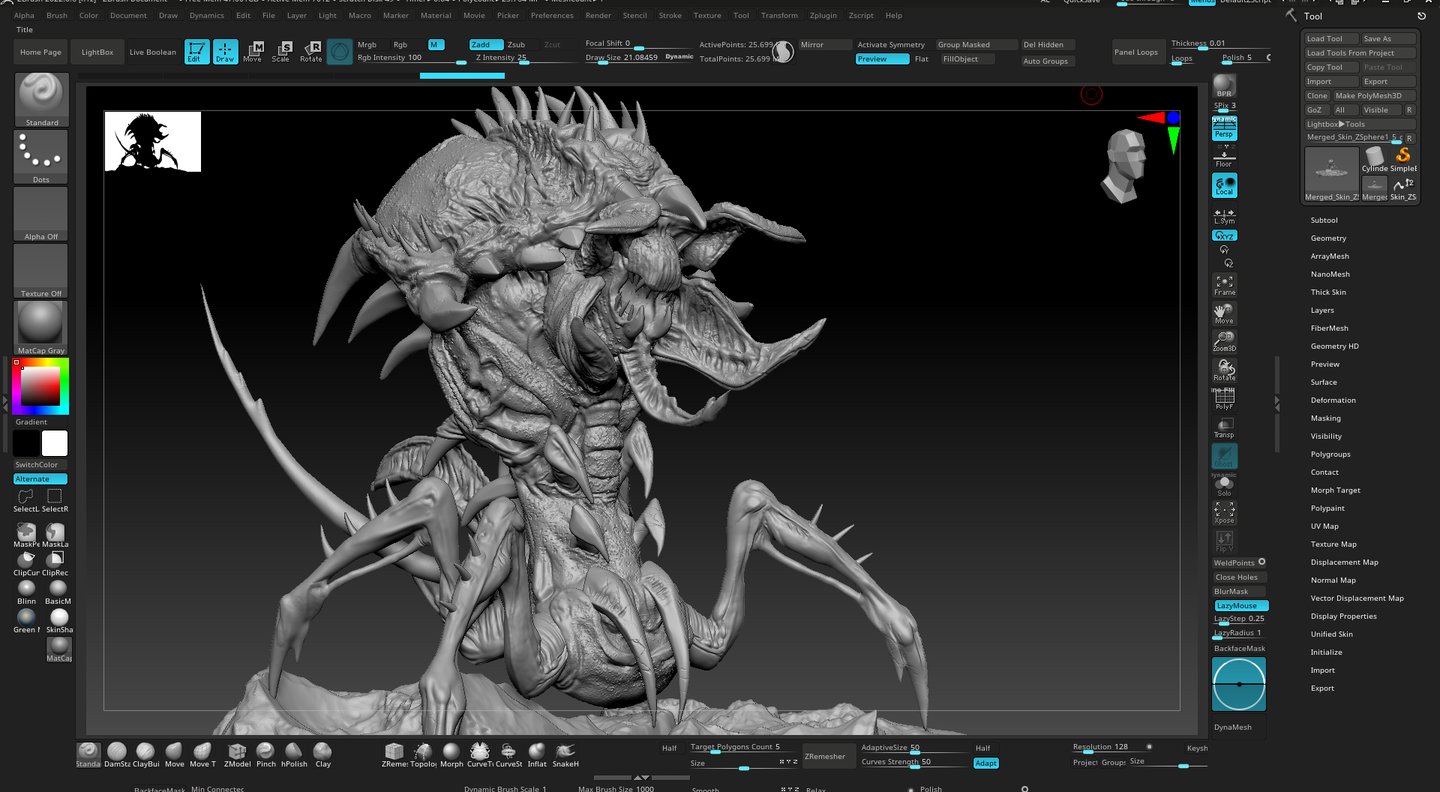Click the Transp transparency icon
Image resolution: width=1440 pixels, height=792 pixels.
click(1224, 427)
